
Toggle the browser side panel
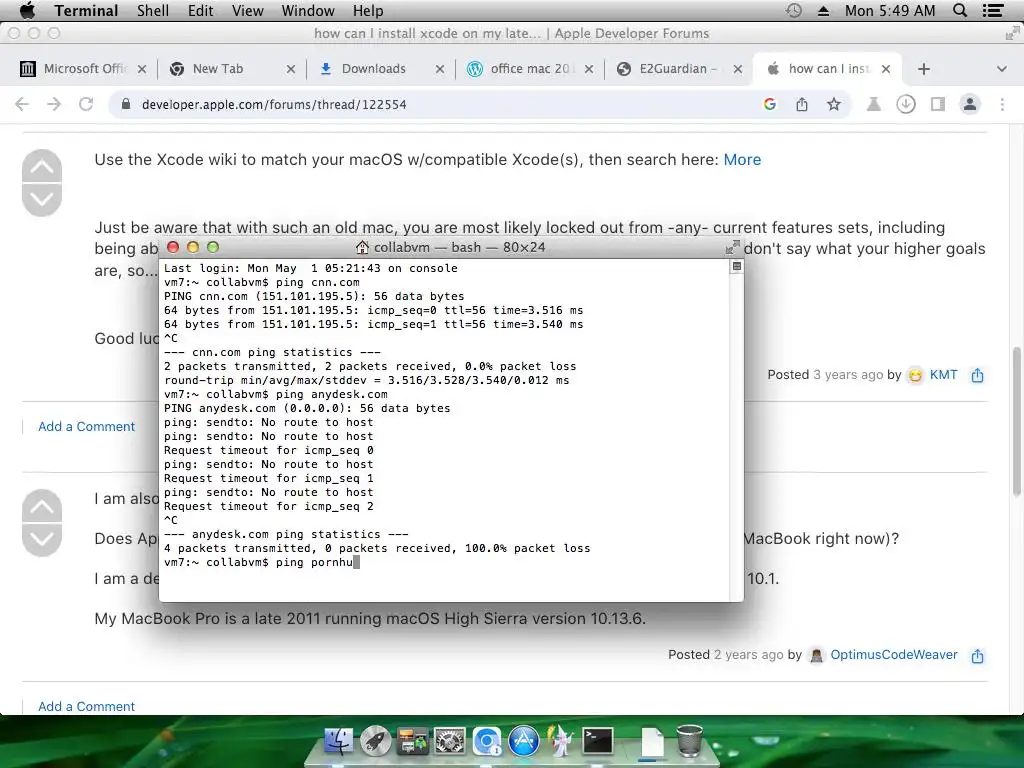[x=938, y=104]
